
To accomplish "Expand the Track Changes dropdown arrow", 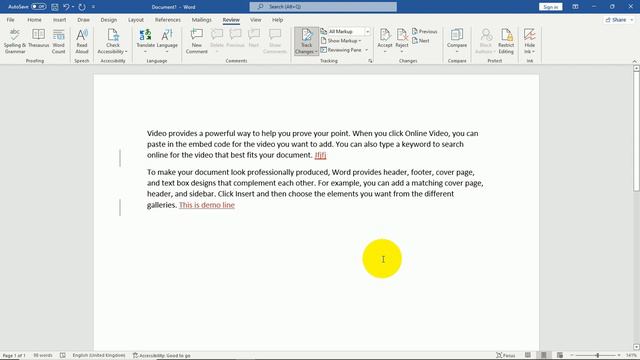I will 316,52.
